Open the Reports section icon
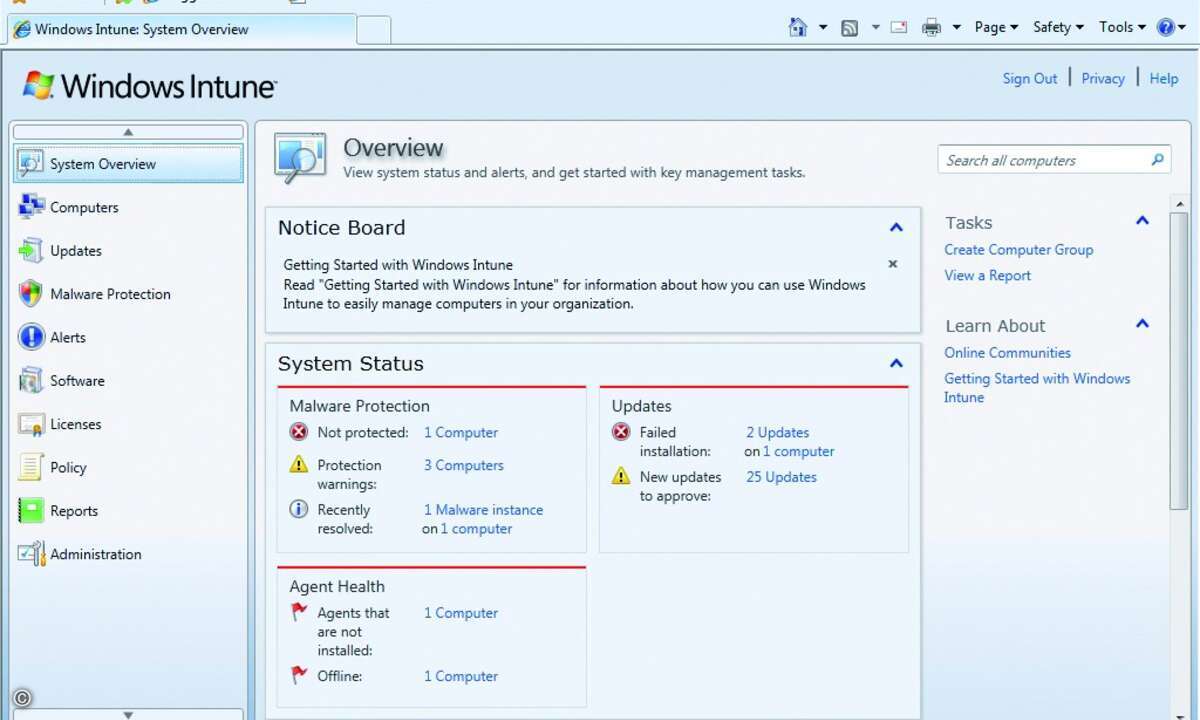 pos(32,510)
